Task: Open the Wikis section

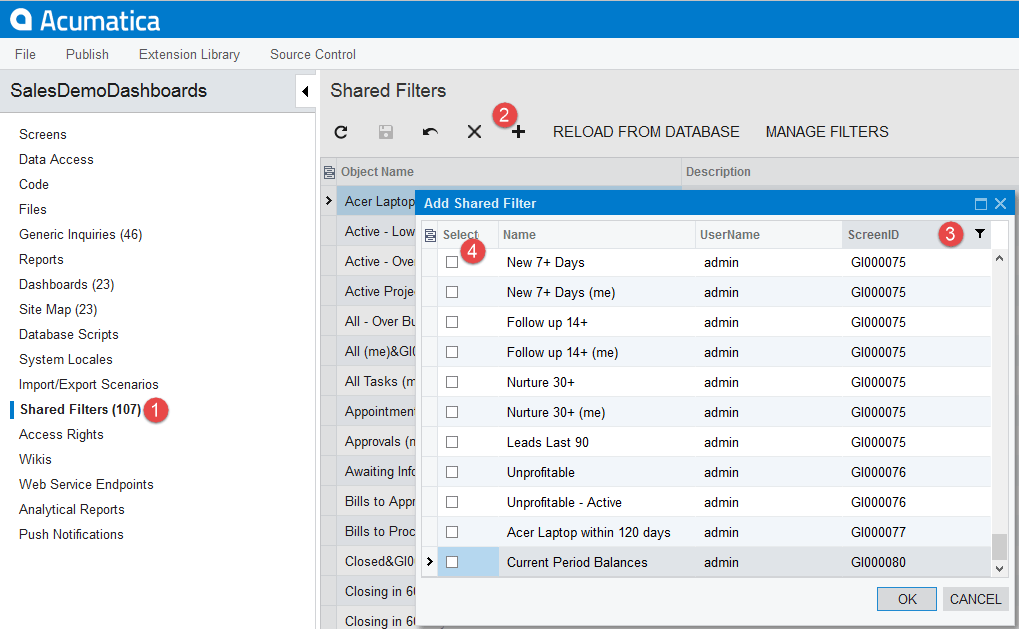Action: coord(35,459)
